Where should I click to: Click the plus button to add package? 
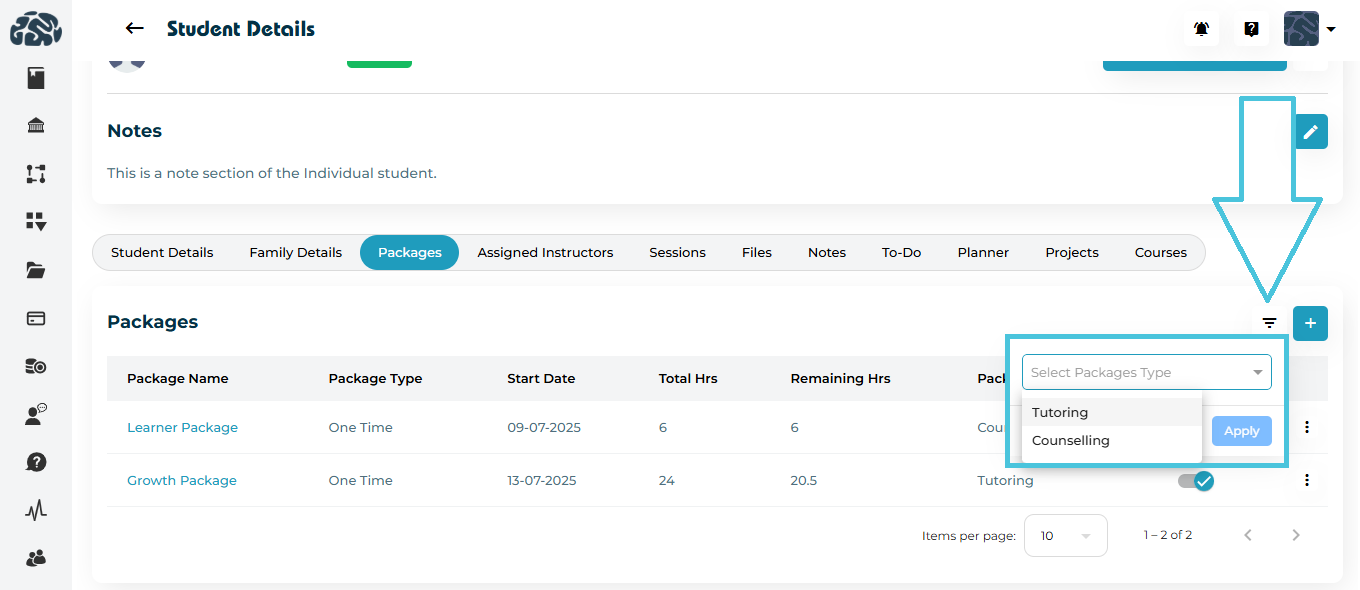coord(1310,323)
